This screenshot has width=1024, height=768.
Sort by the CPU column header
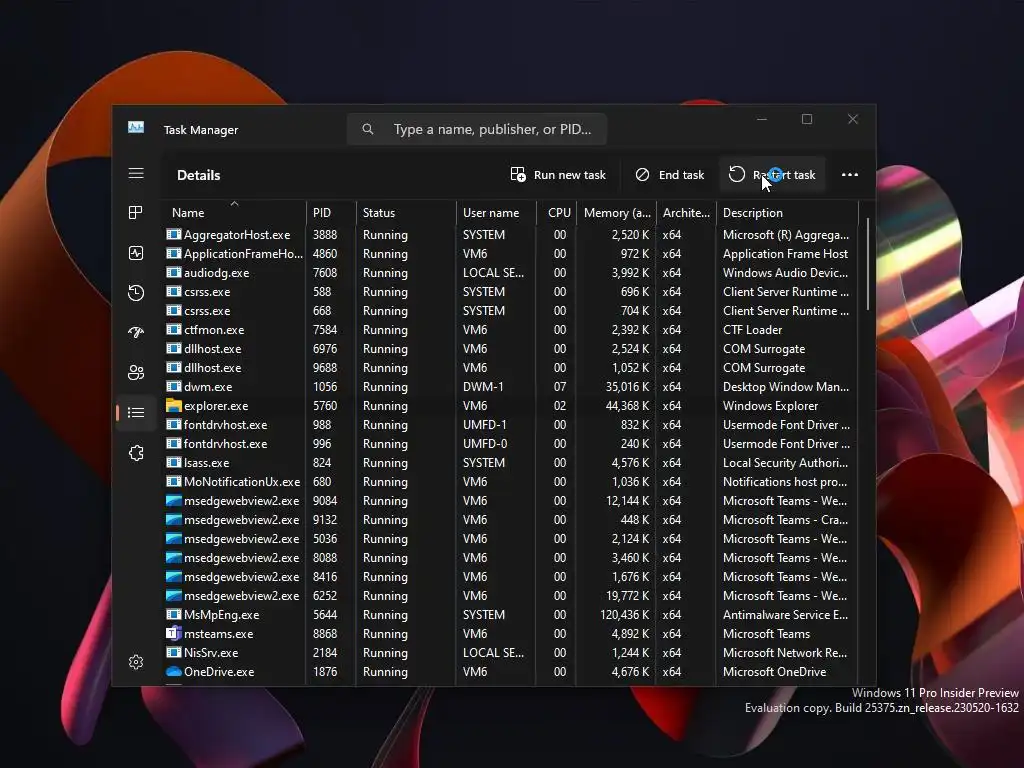pos(556,212)
